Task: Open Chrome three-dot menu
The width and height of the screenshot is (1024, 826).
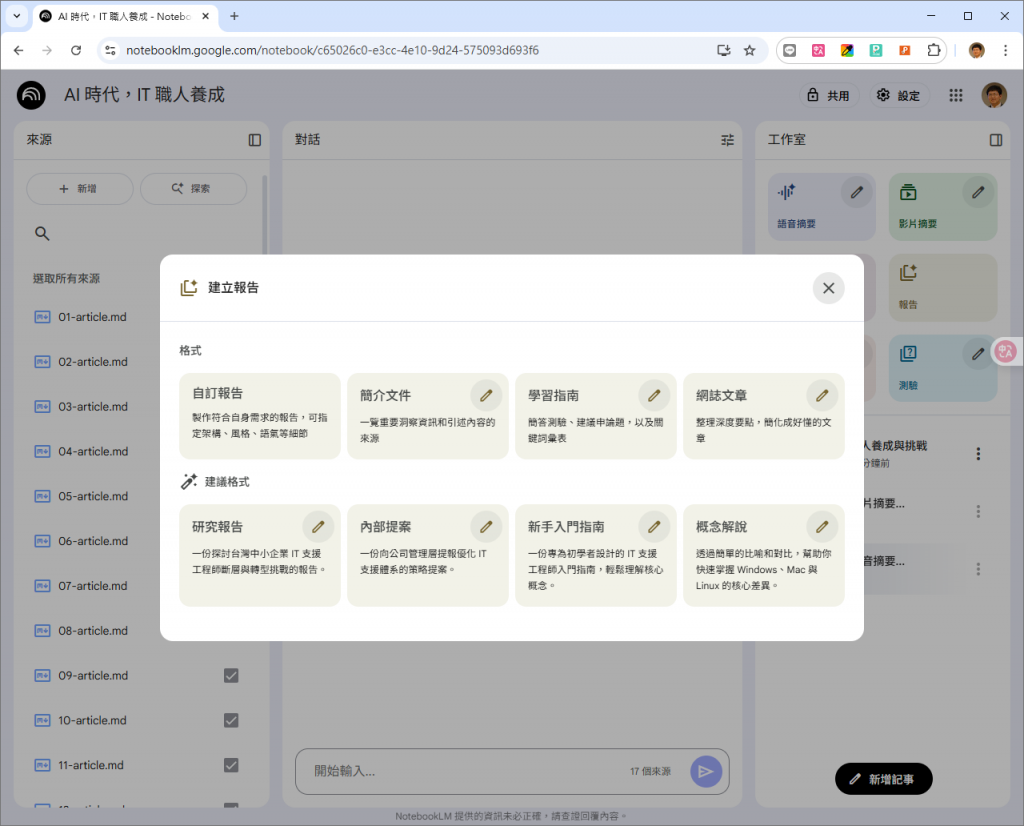Action: tap(1006, 50)
